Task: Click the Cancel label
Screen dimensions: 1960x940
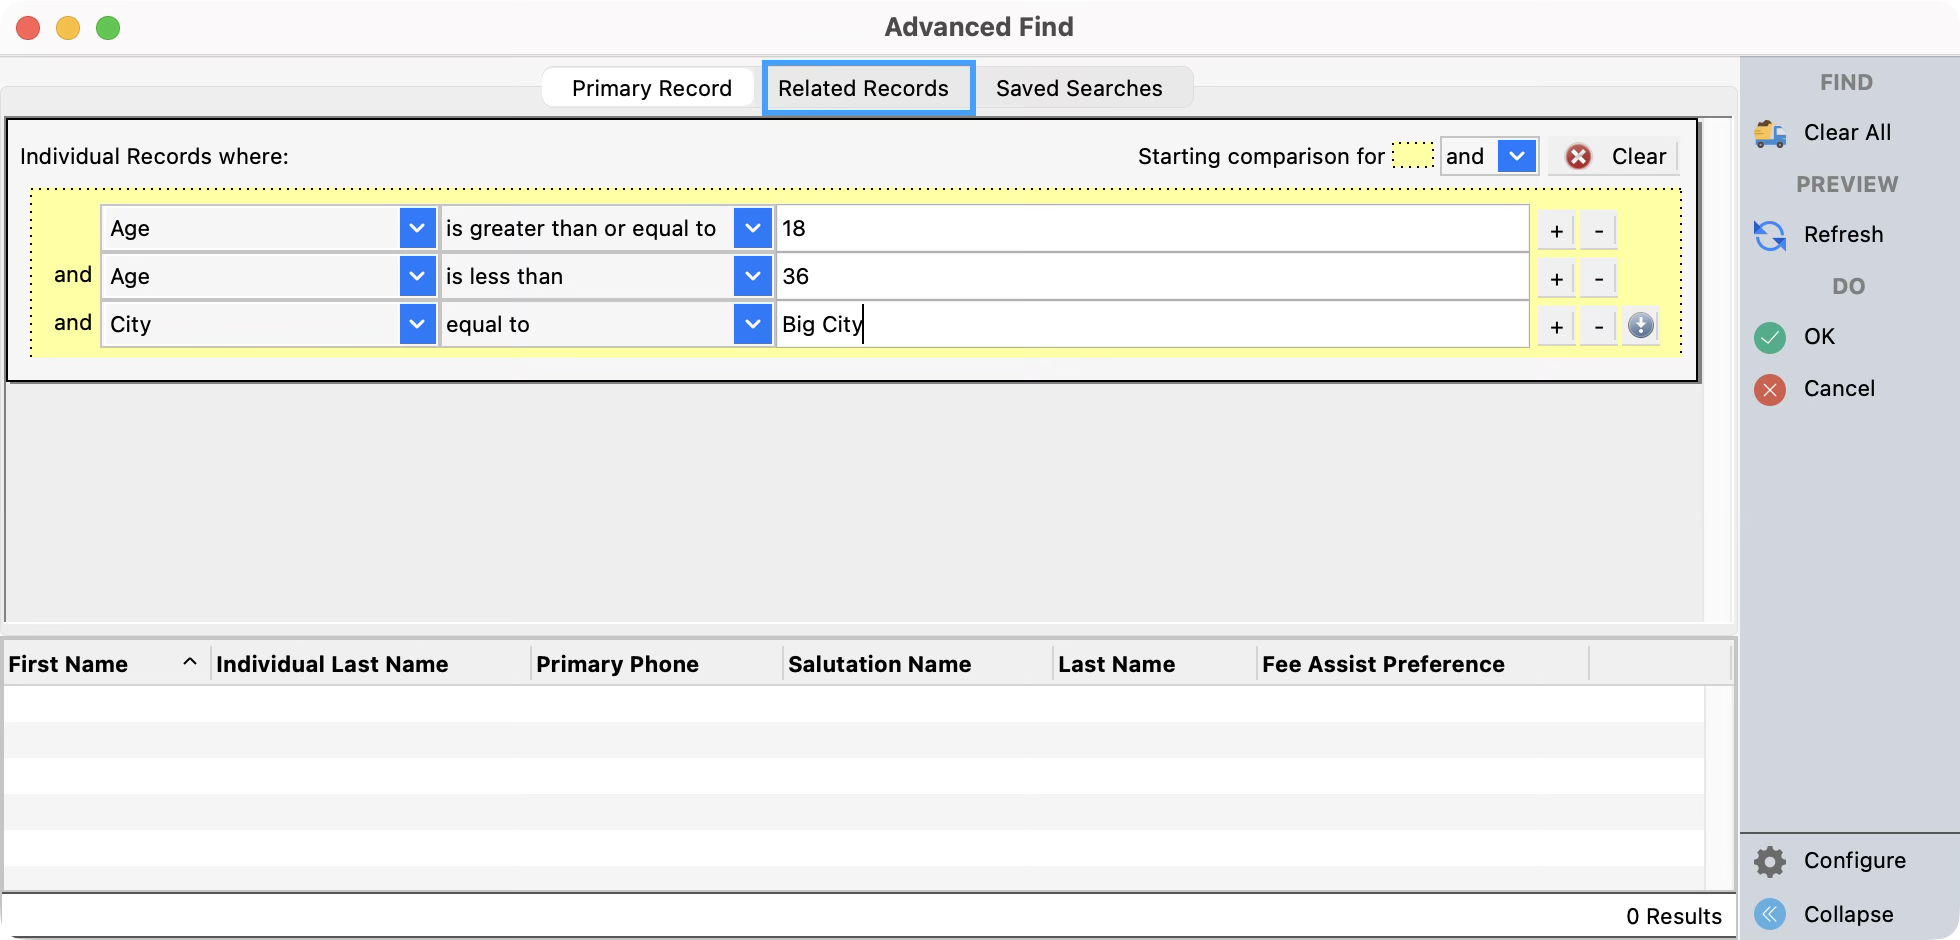Action: [1839, 389]
